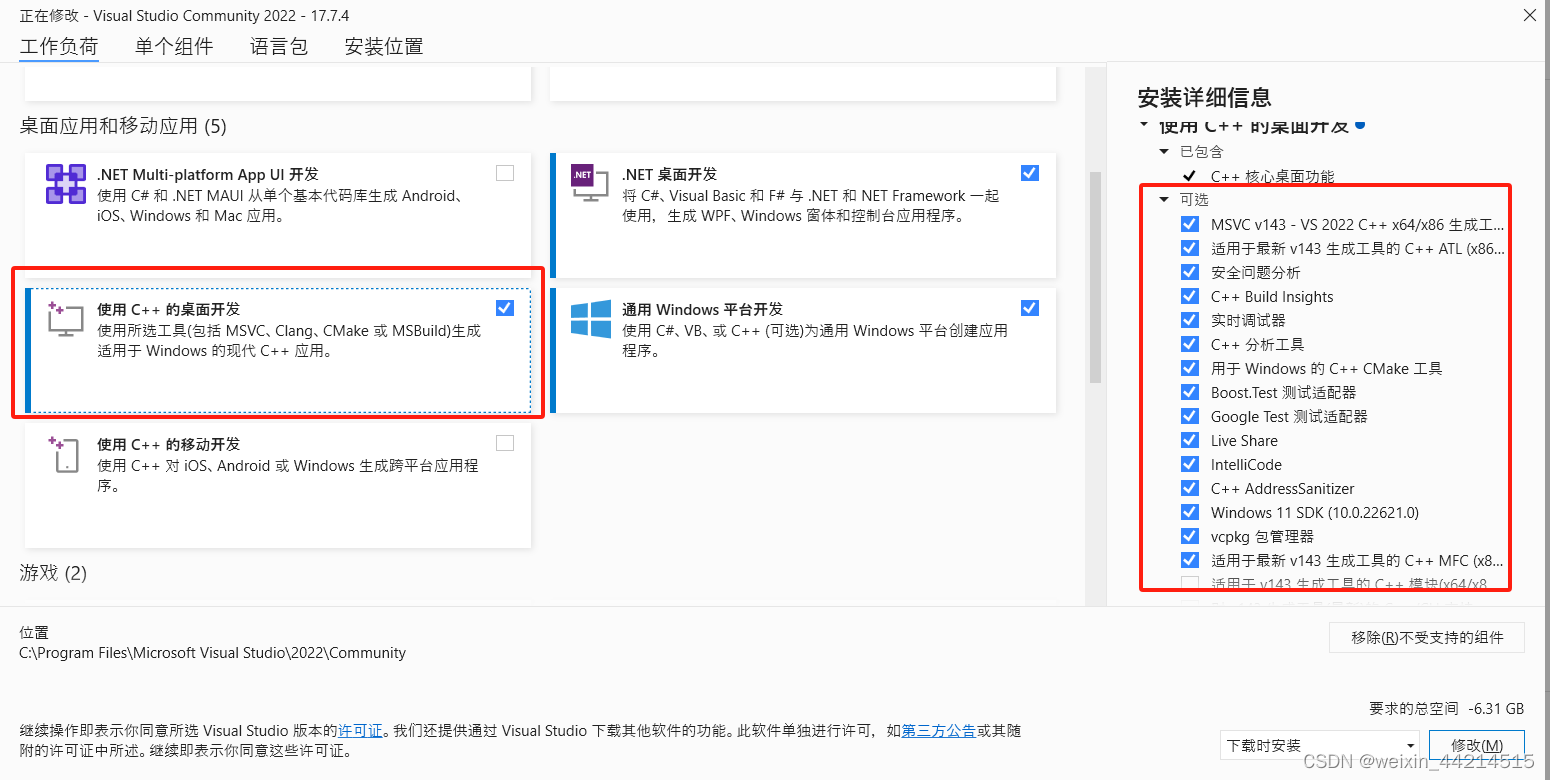Screen dimensions: 1550x780
Task: Select the 使用 C++ 的桌面开发 workload title
Action: [x=169, y=309]
